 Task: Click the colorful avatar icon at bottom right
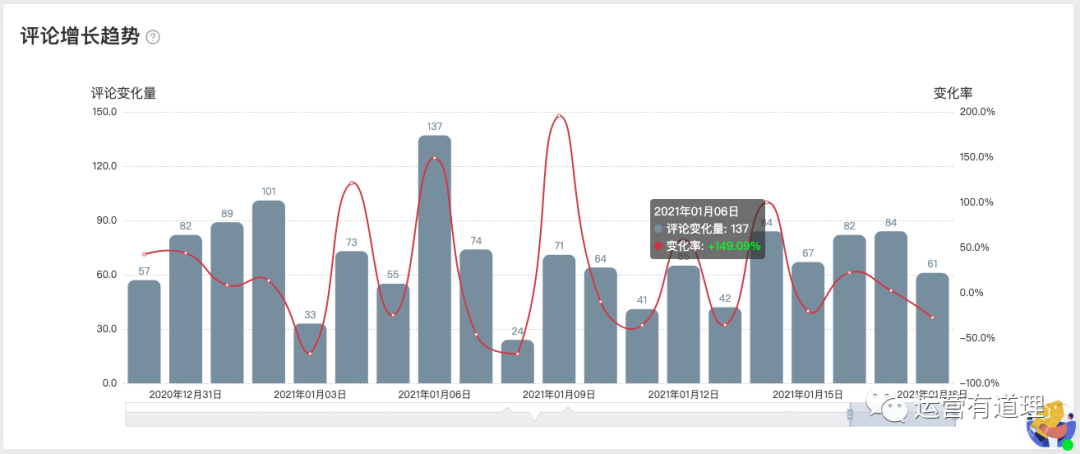click(x=1050, y=426)
